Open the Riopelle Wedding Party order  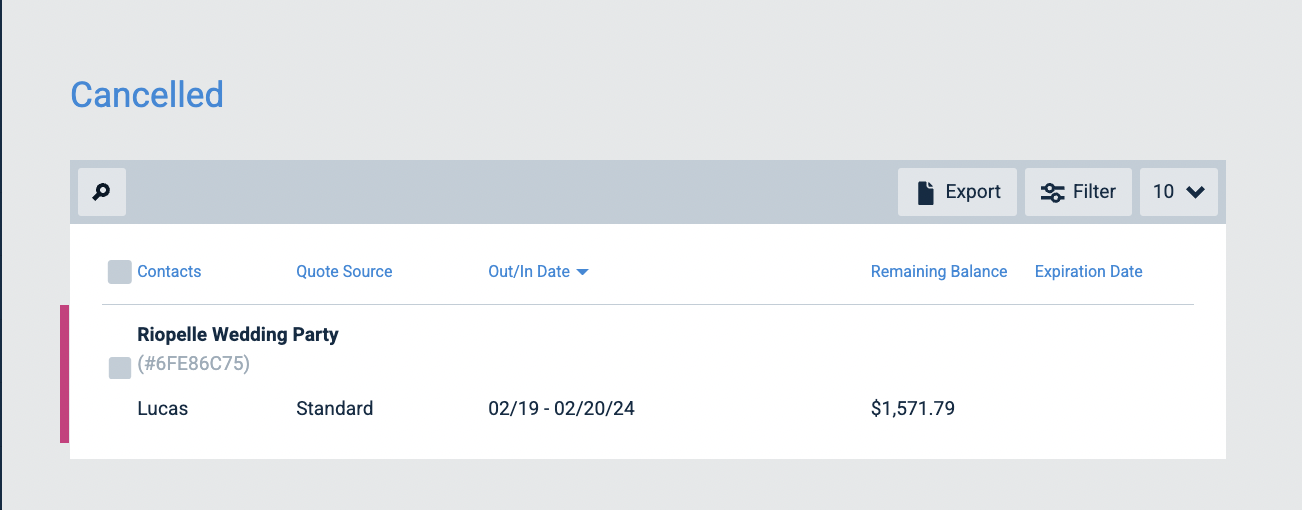[238, 335]
